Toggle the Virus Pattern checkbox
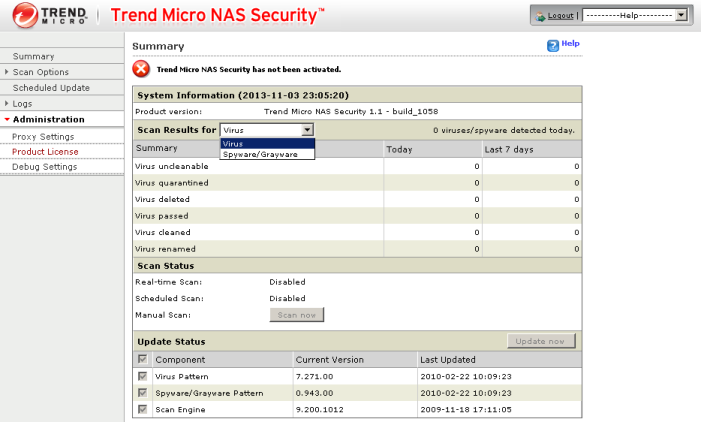701x422 pixels. point(143,376)
